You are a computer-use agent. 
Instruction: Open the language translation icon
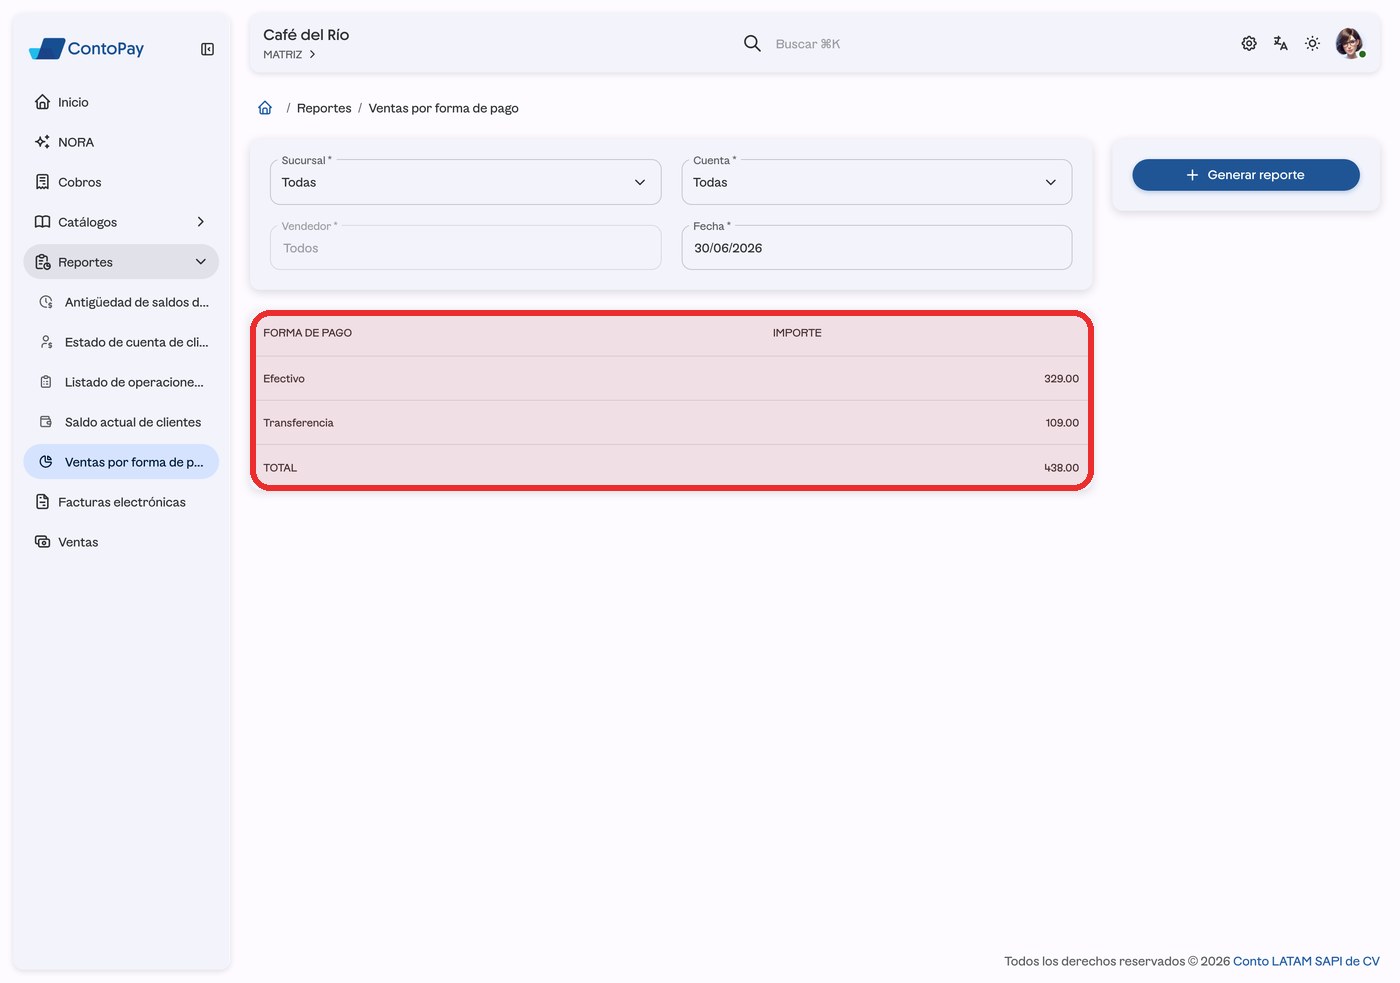[x=1281, y=43]
